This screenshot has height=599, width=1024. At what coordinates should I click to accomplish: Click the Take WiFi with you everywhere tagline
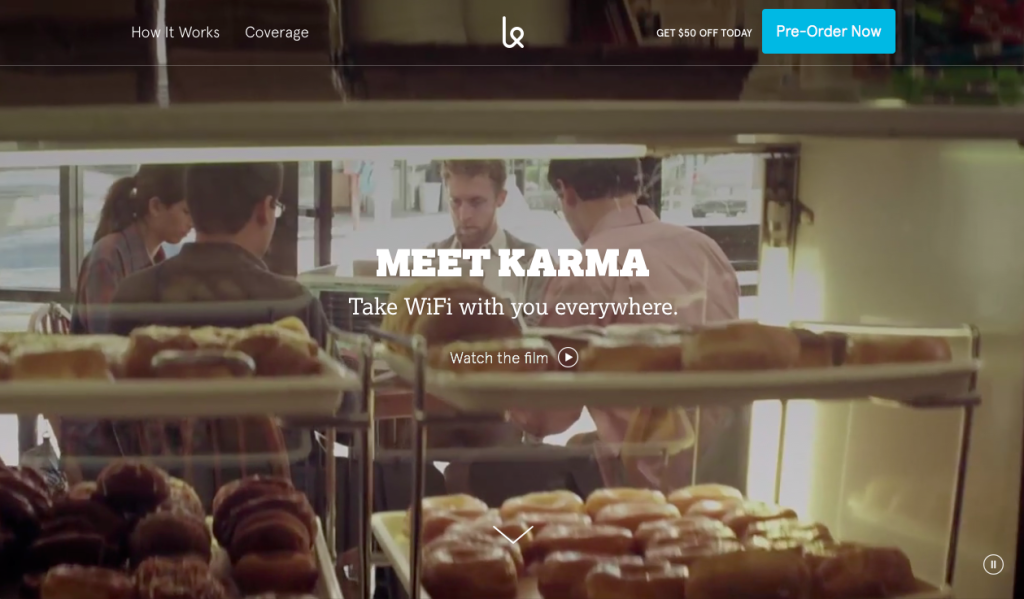(513, 306)
